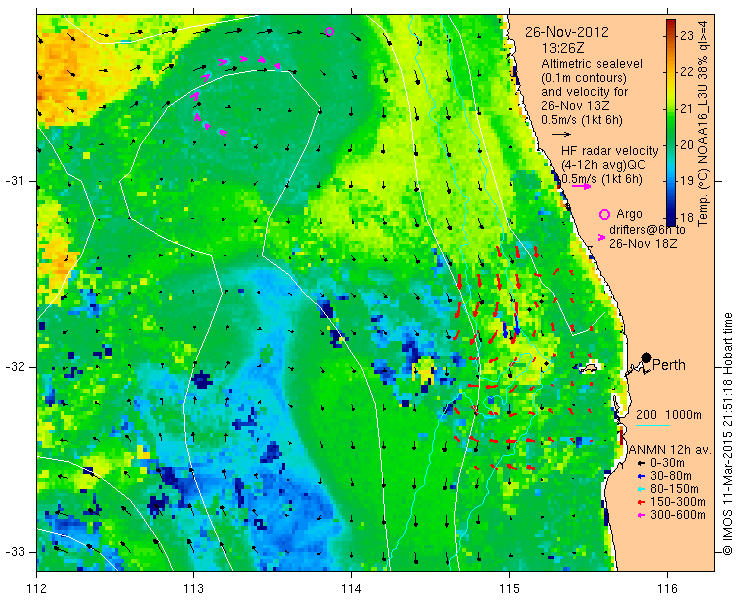Click the colorbar tick label 20
This screenshot has height=600, width=740.
click(687, 145)
